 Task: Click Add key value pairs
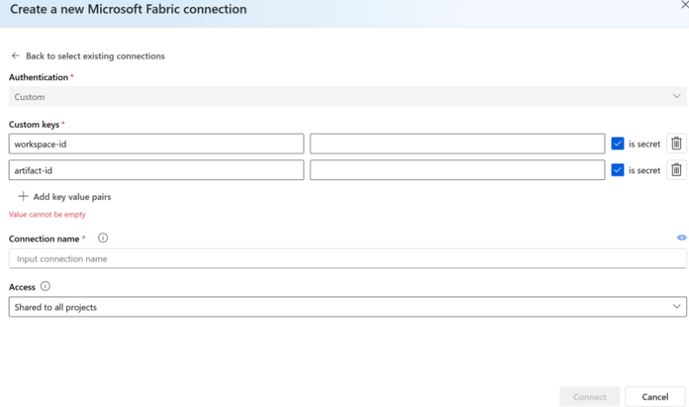[x=72, y=197]
